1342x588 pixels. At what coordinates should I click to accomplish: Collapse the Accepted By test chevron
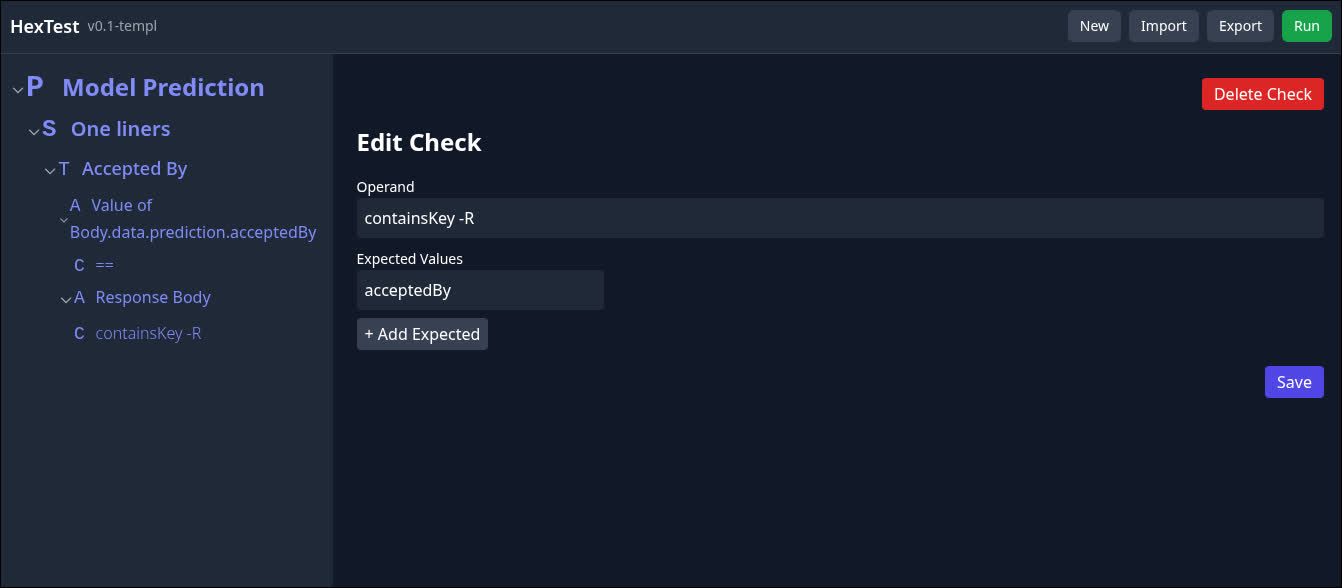[x=50, y=172]
